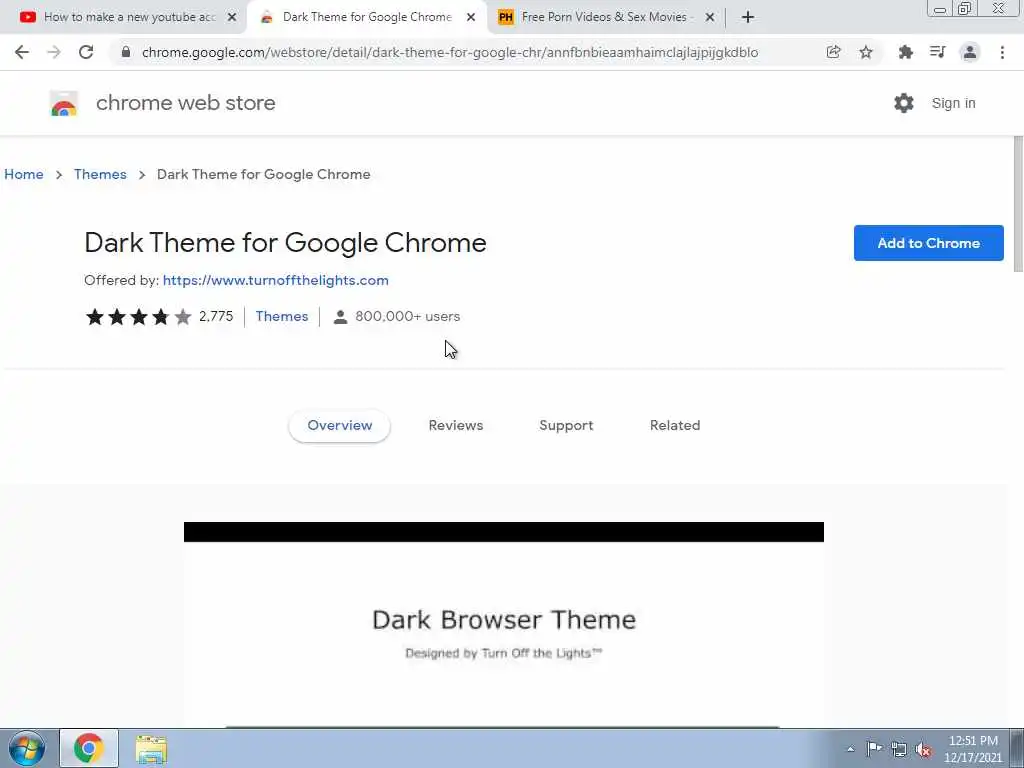Image resolution: width=1024 pixels, height=768 pixels.
Task: Click the forward navigation arrow
Action: pyautogui.click(x=54, y=52)
